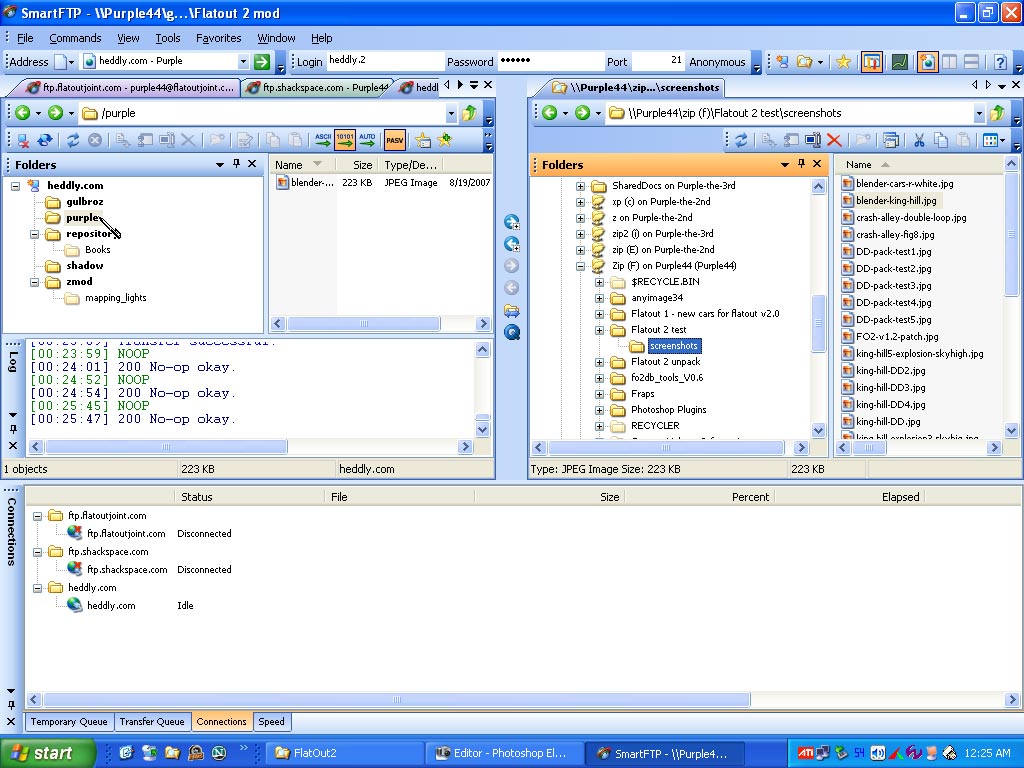Switch to the Speed tab
This screenshot has width=1024, height=768.
click(x=271, y=722)
